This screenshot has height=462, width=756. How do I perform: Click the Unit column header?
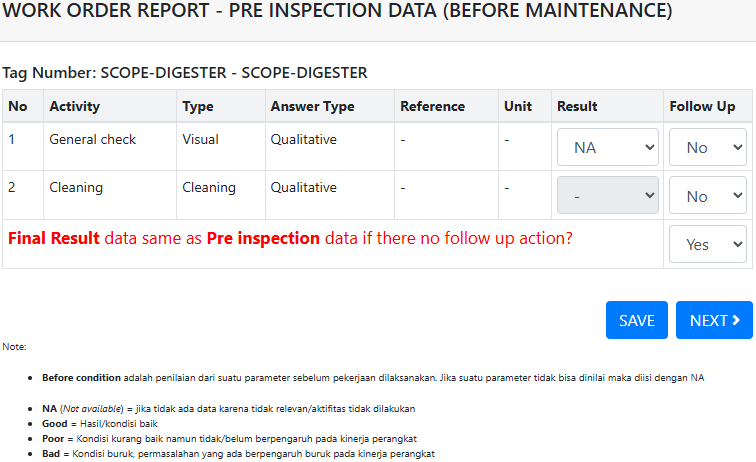pyautogui.click(x=518, y=106)
